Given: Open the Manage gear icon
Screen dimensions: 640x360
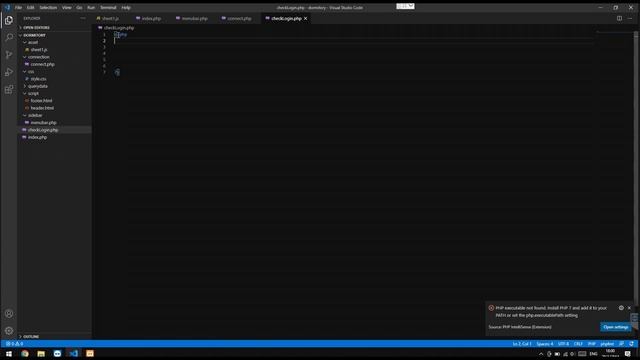Looking at the screenshot, I should click(9, 331).
